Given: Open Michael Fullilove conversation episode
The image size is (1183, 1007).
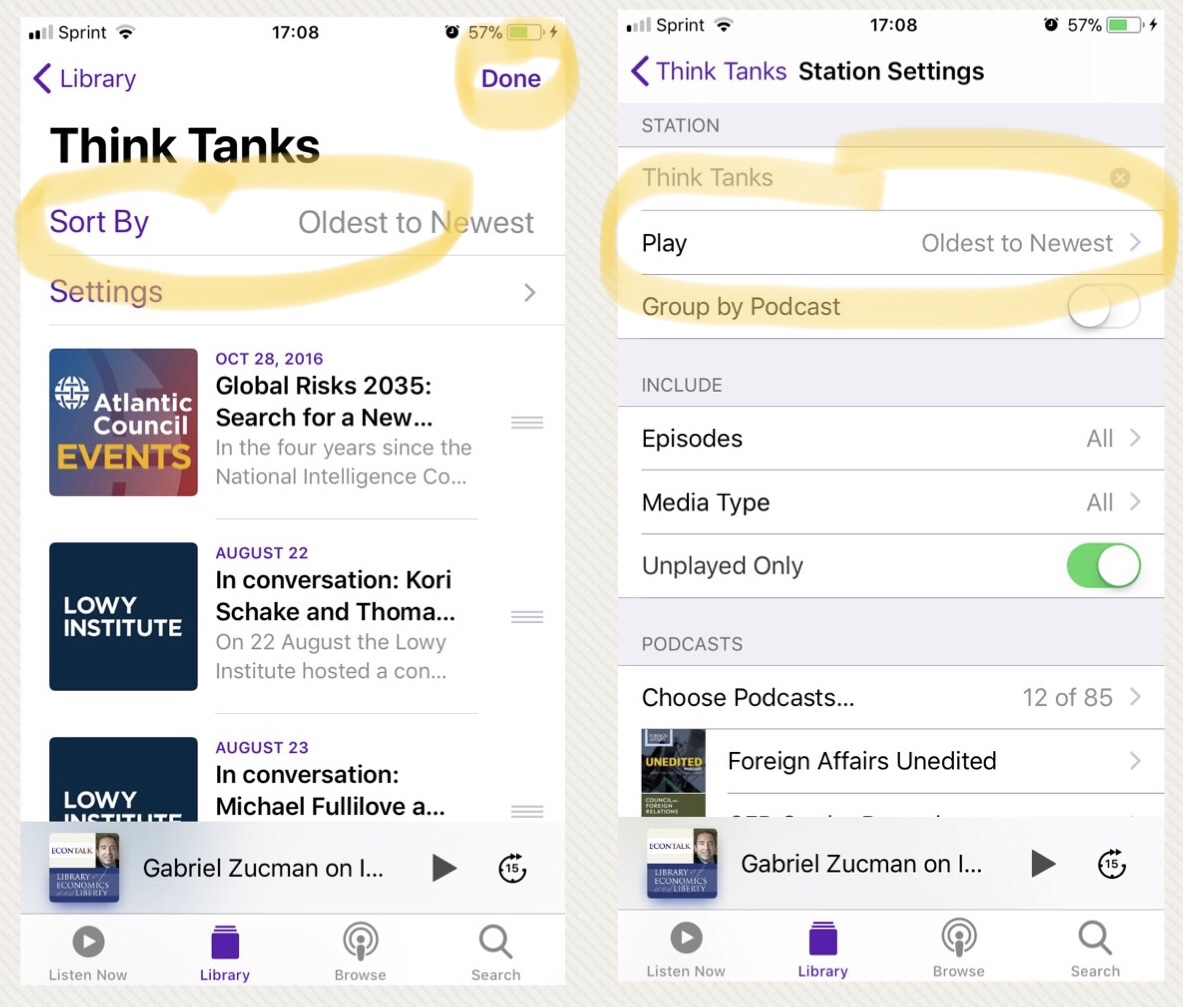Looking at the screenshot, I should click(x=330, y=791).
